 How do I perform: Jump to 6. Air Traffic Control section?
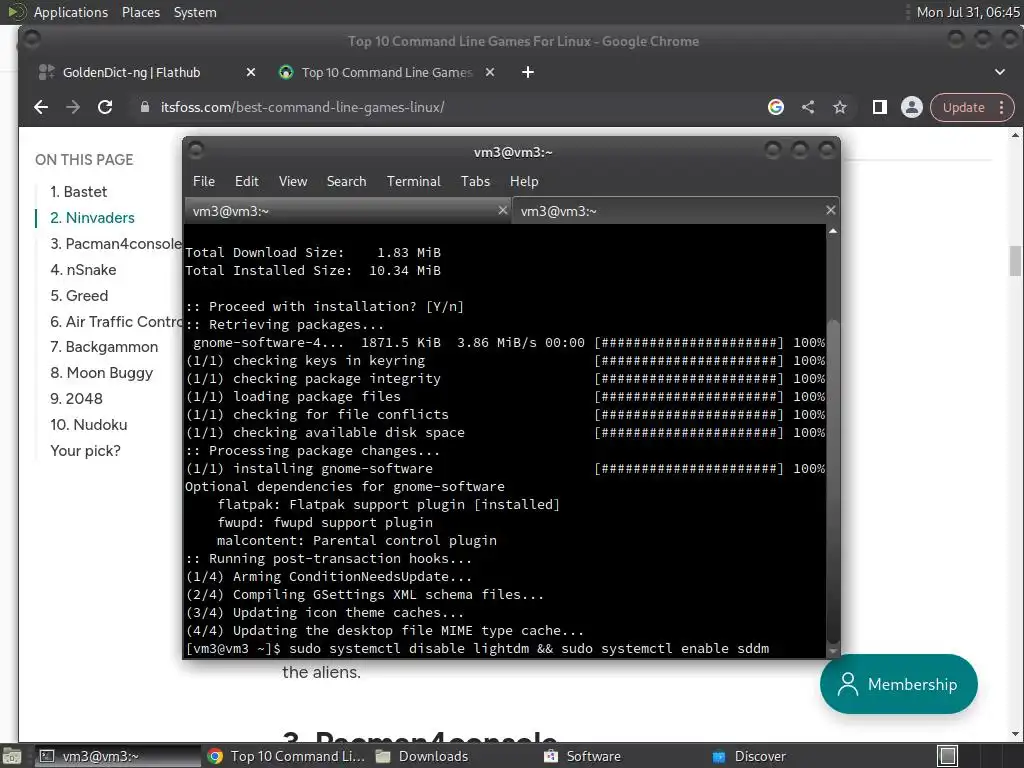tap(116, 322)
